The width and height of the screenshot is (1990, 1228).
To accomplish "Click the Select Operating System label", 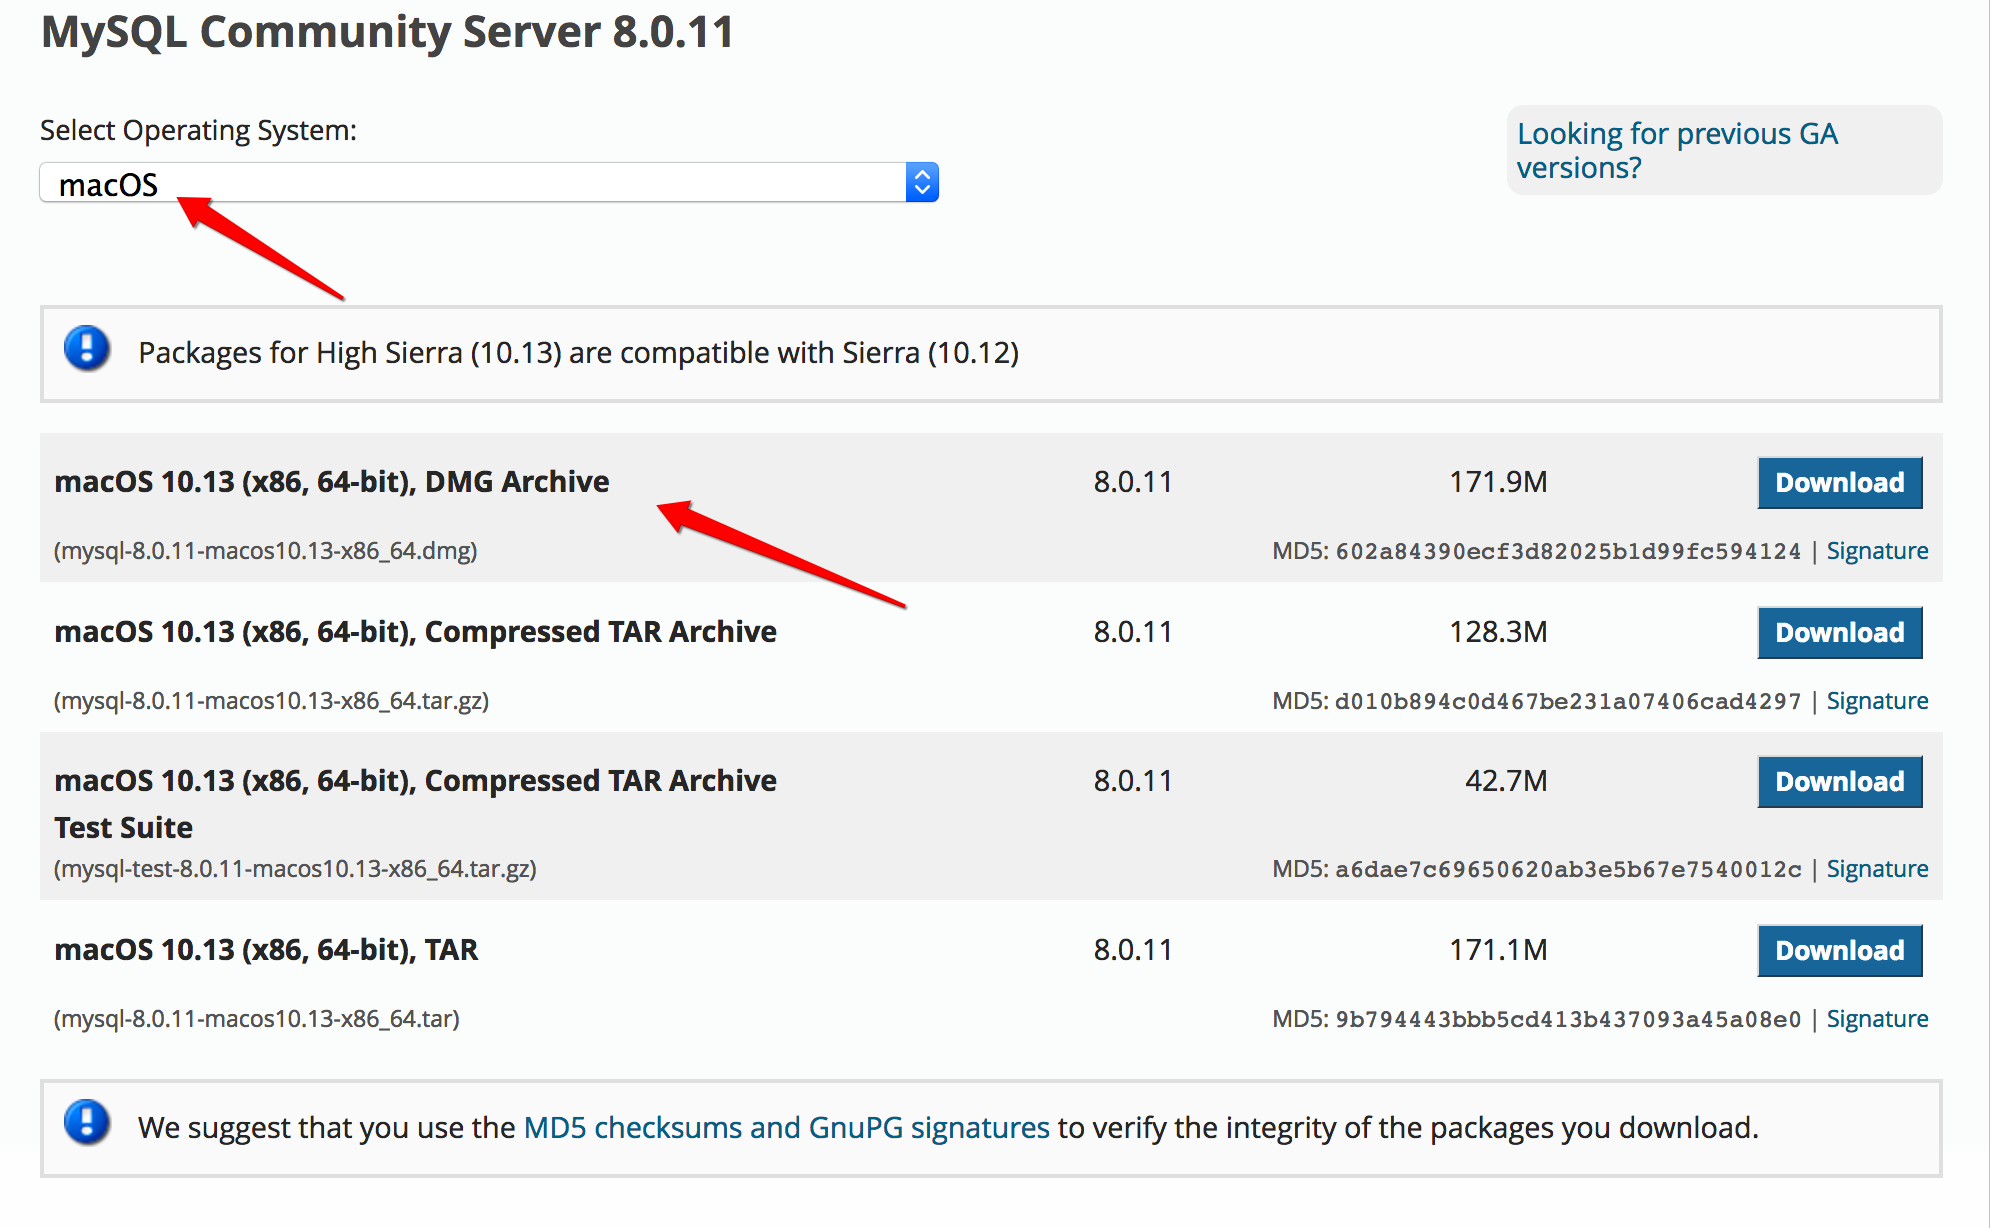I will tap(198, 131).
